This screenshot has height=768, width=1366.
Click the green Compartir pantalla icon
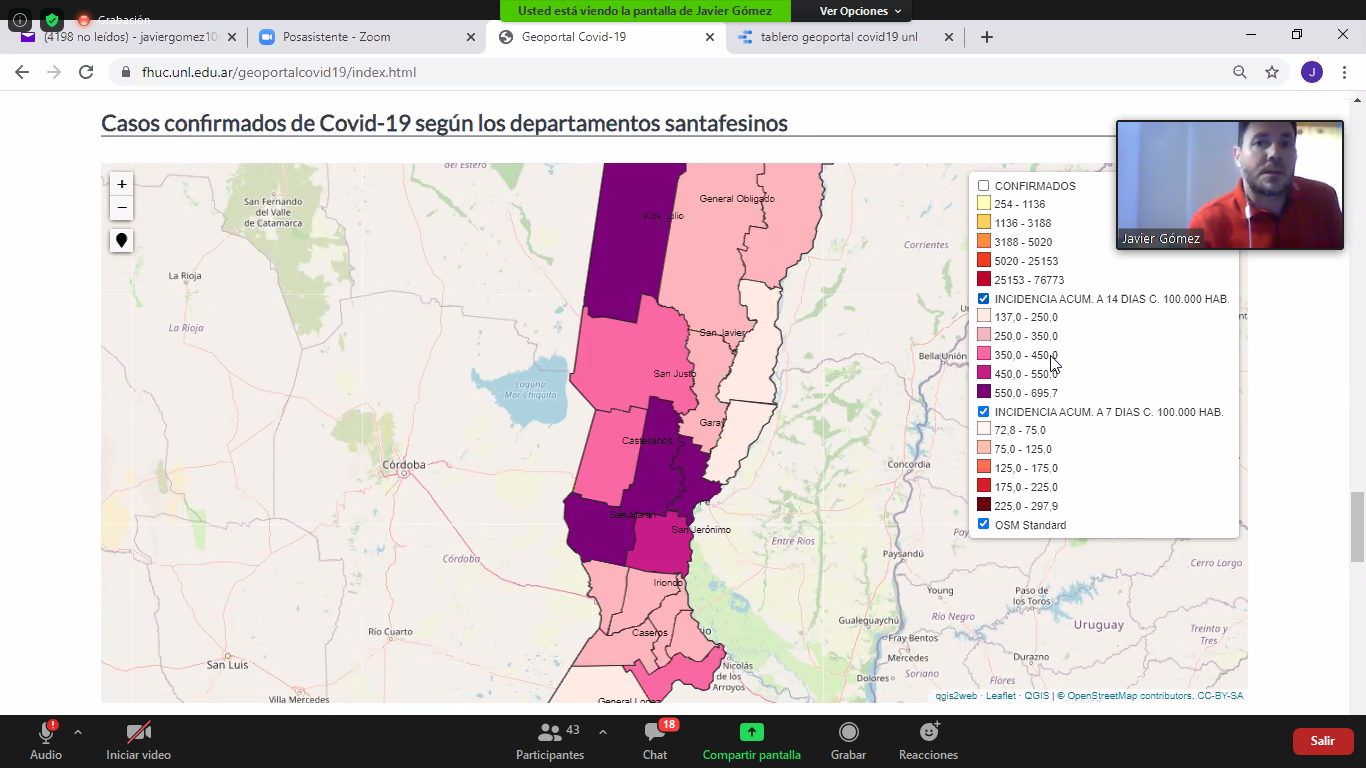click(x=751, y=732)
